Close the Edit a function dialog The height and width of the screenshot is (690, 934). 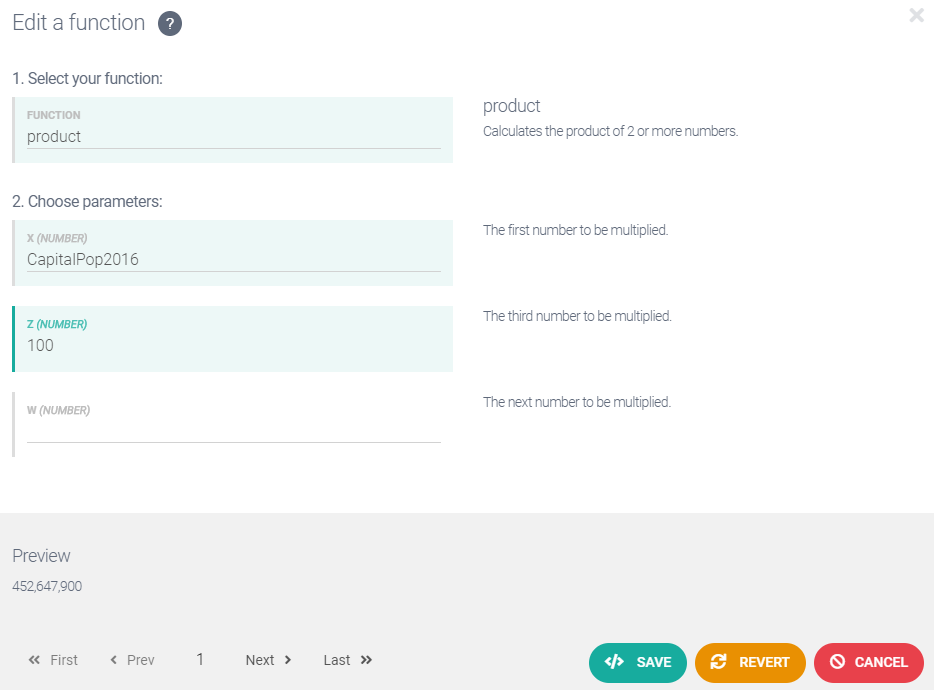916,15
